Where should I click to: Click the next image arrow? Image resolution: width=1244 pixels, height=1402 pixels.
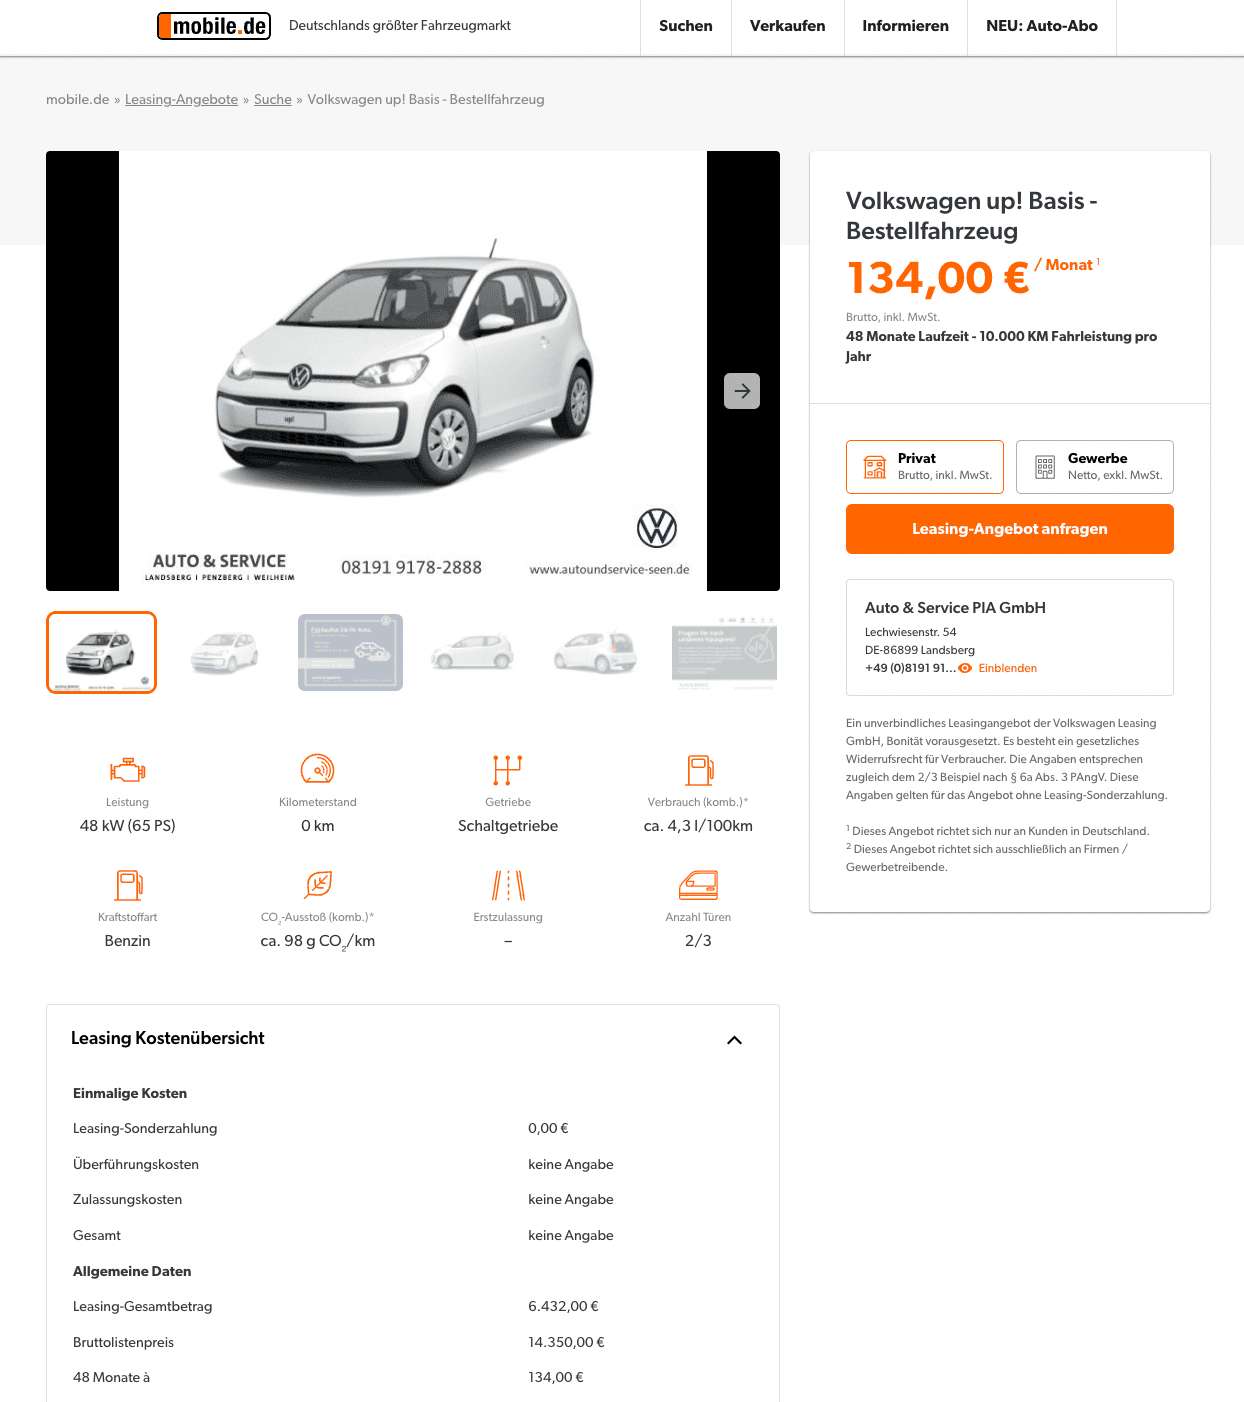pos(742,391)
